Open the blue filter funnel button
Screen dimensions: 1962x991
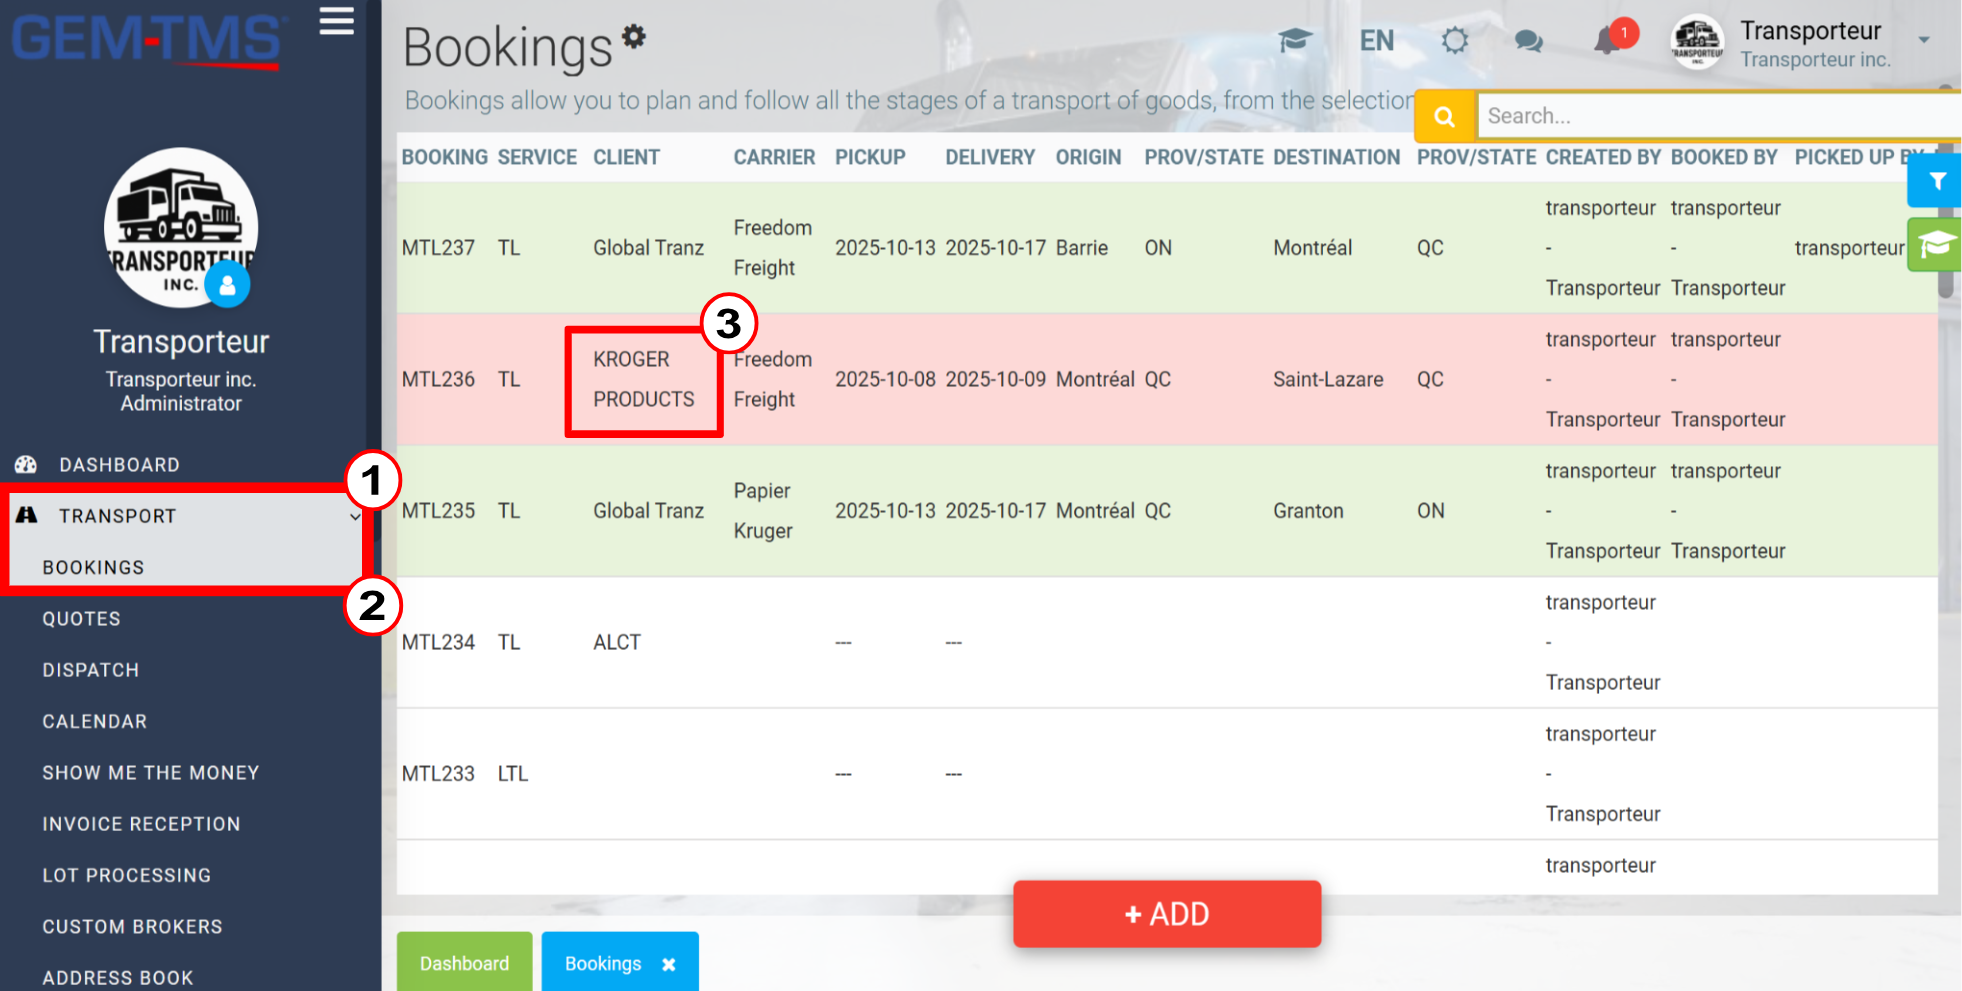click(x=1936, y=181)
